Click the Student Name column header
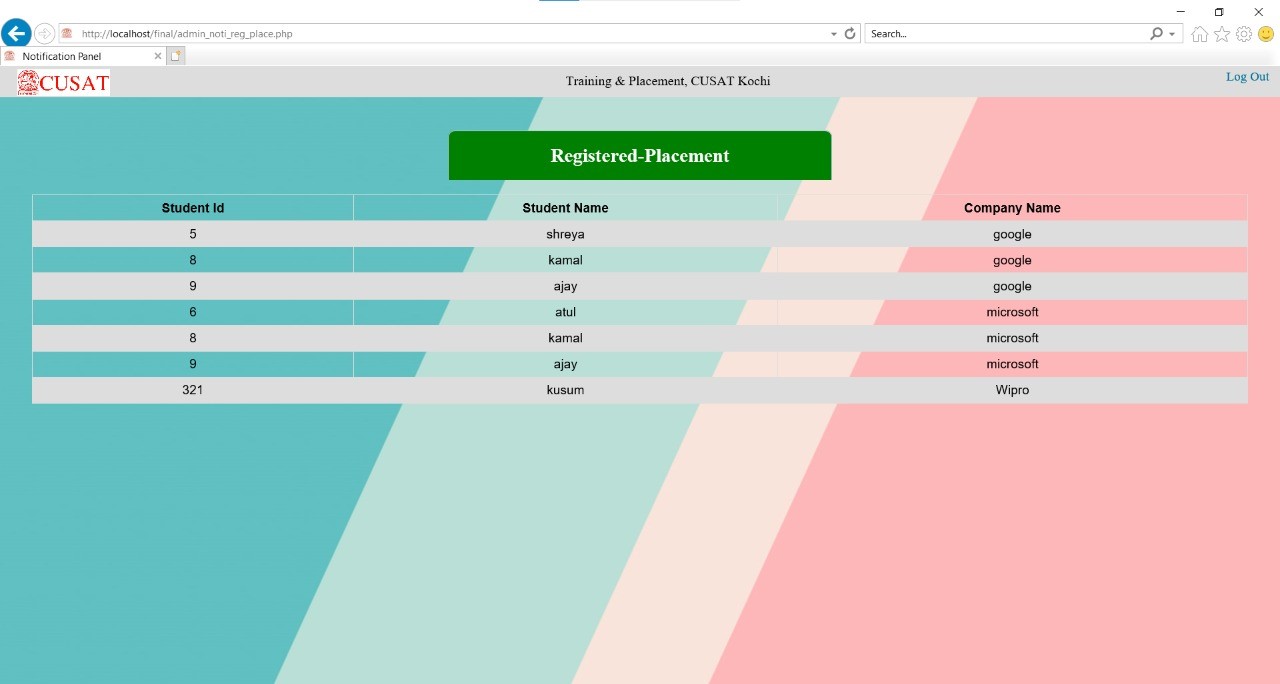The image size is (1280, 684). click(565, 208)
